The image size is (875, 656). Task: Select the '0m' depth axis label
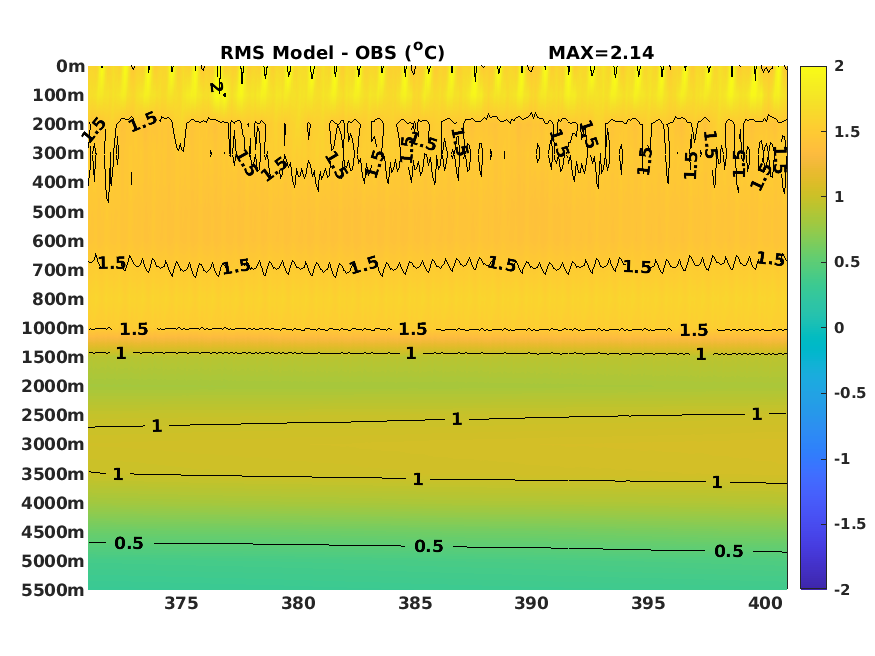[70, 66]
